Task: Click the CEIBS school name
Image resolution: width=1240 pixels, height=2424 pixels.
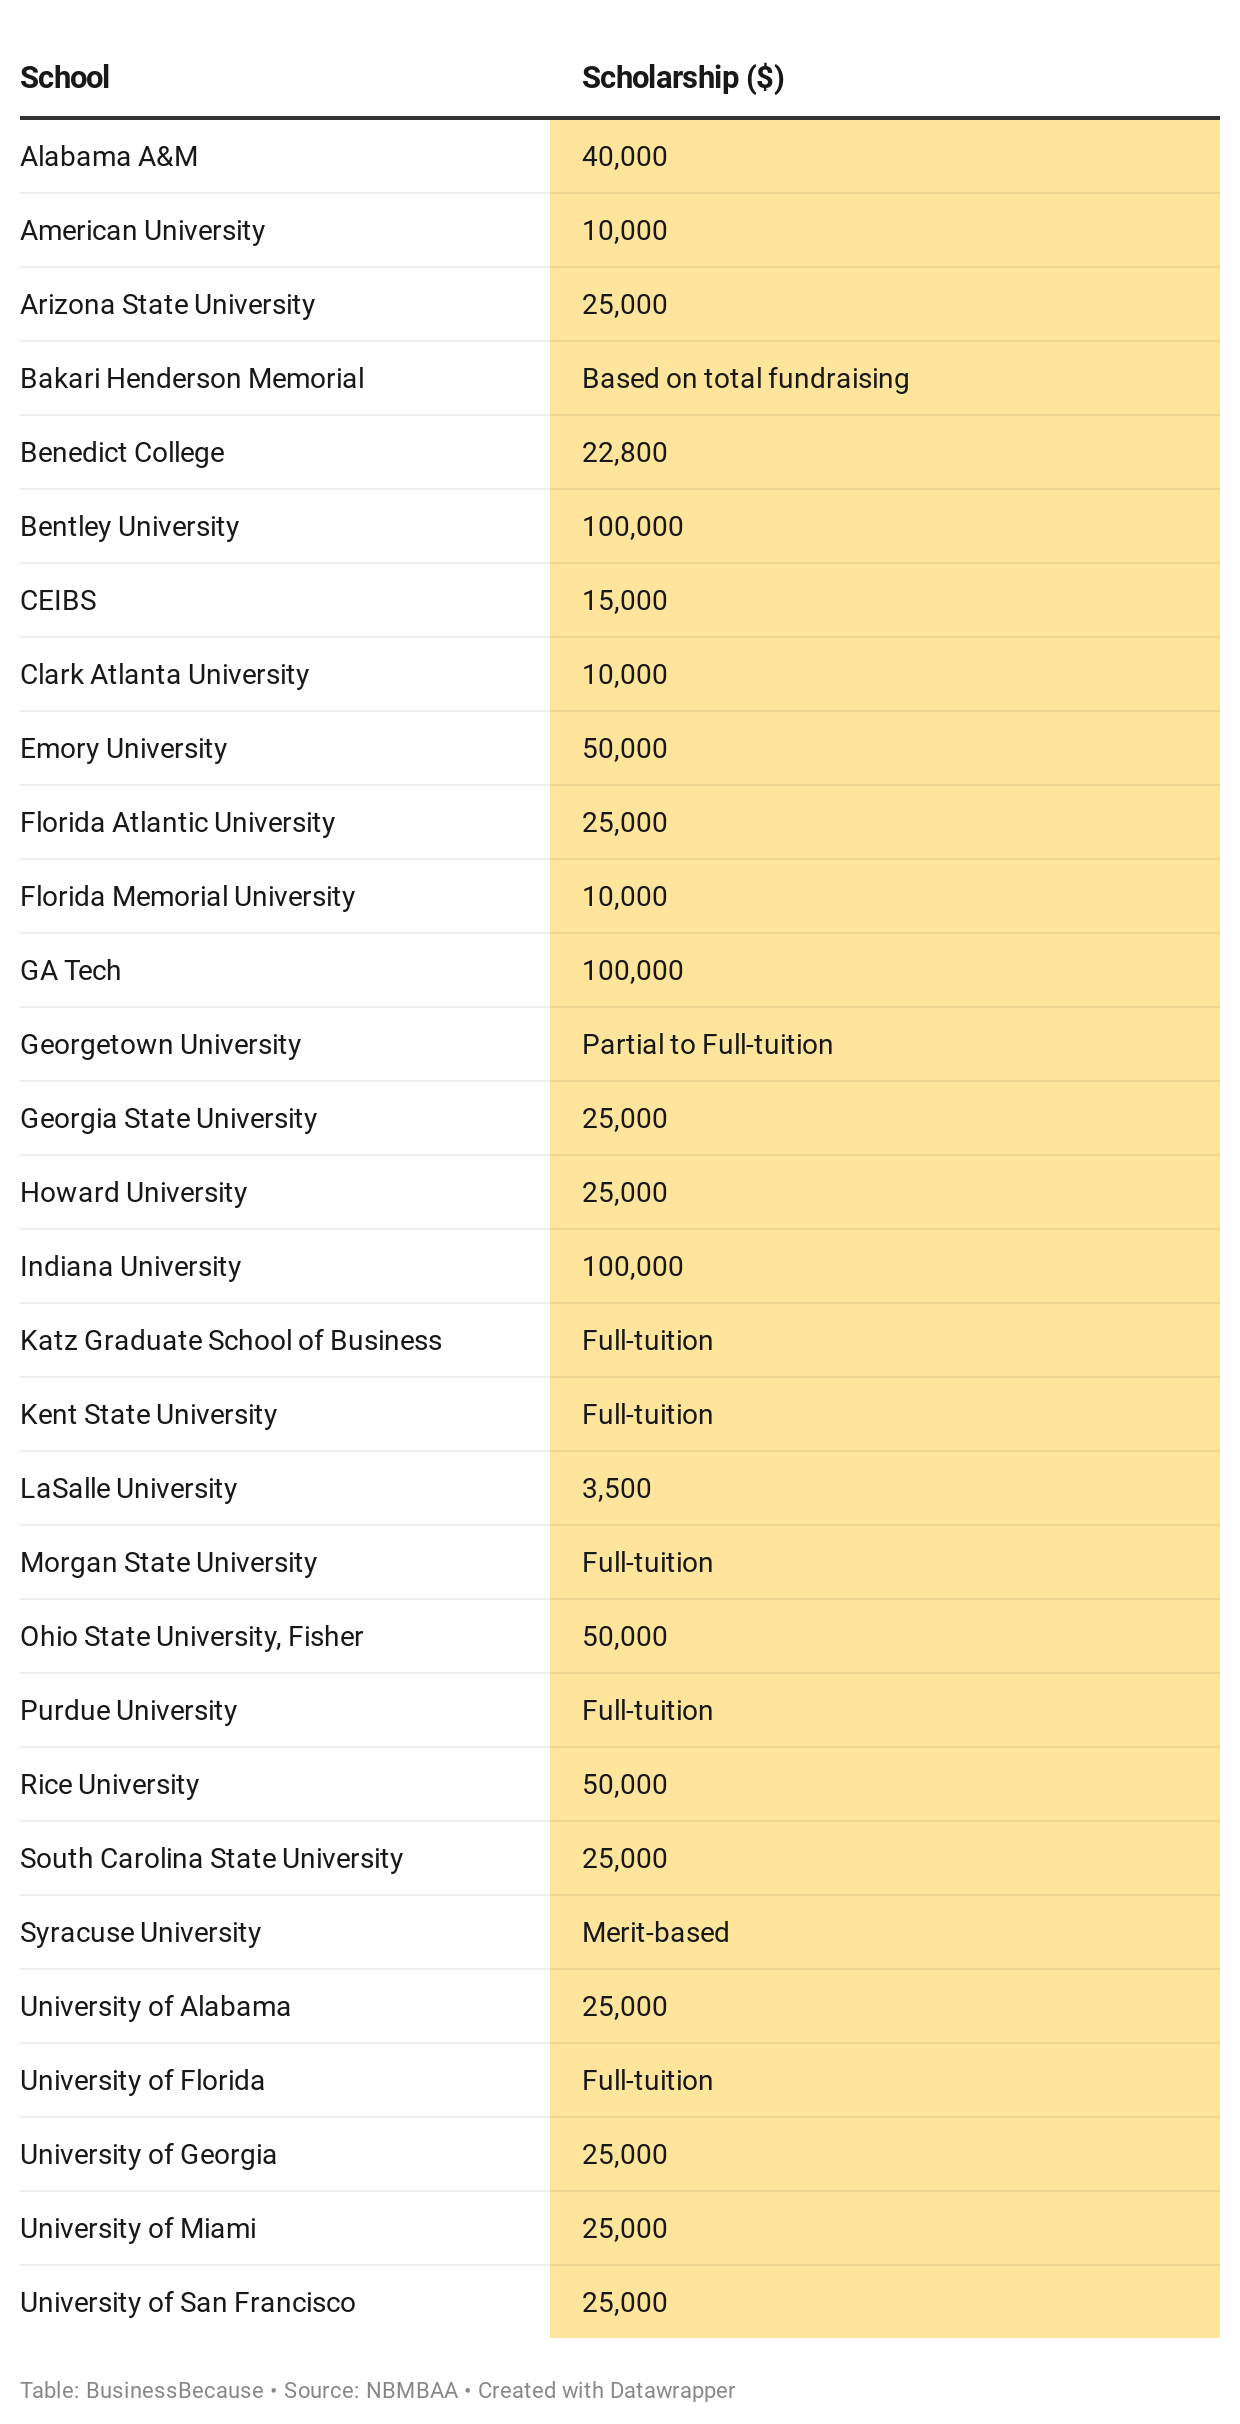Action: (59, 601)
